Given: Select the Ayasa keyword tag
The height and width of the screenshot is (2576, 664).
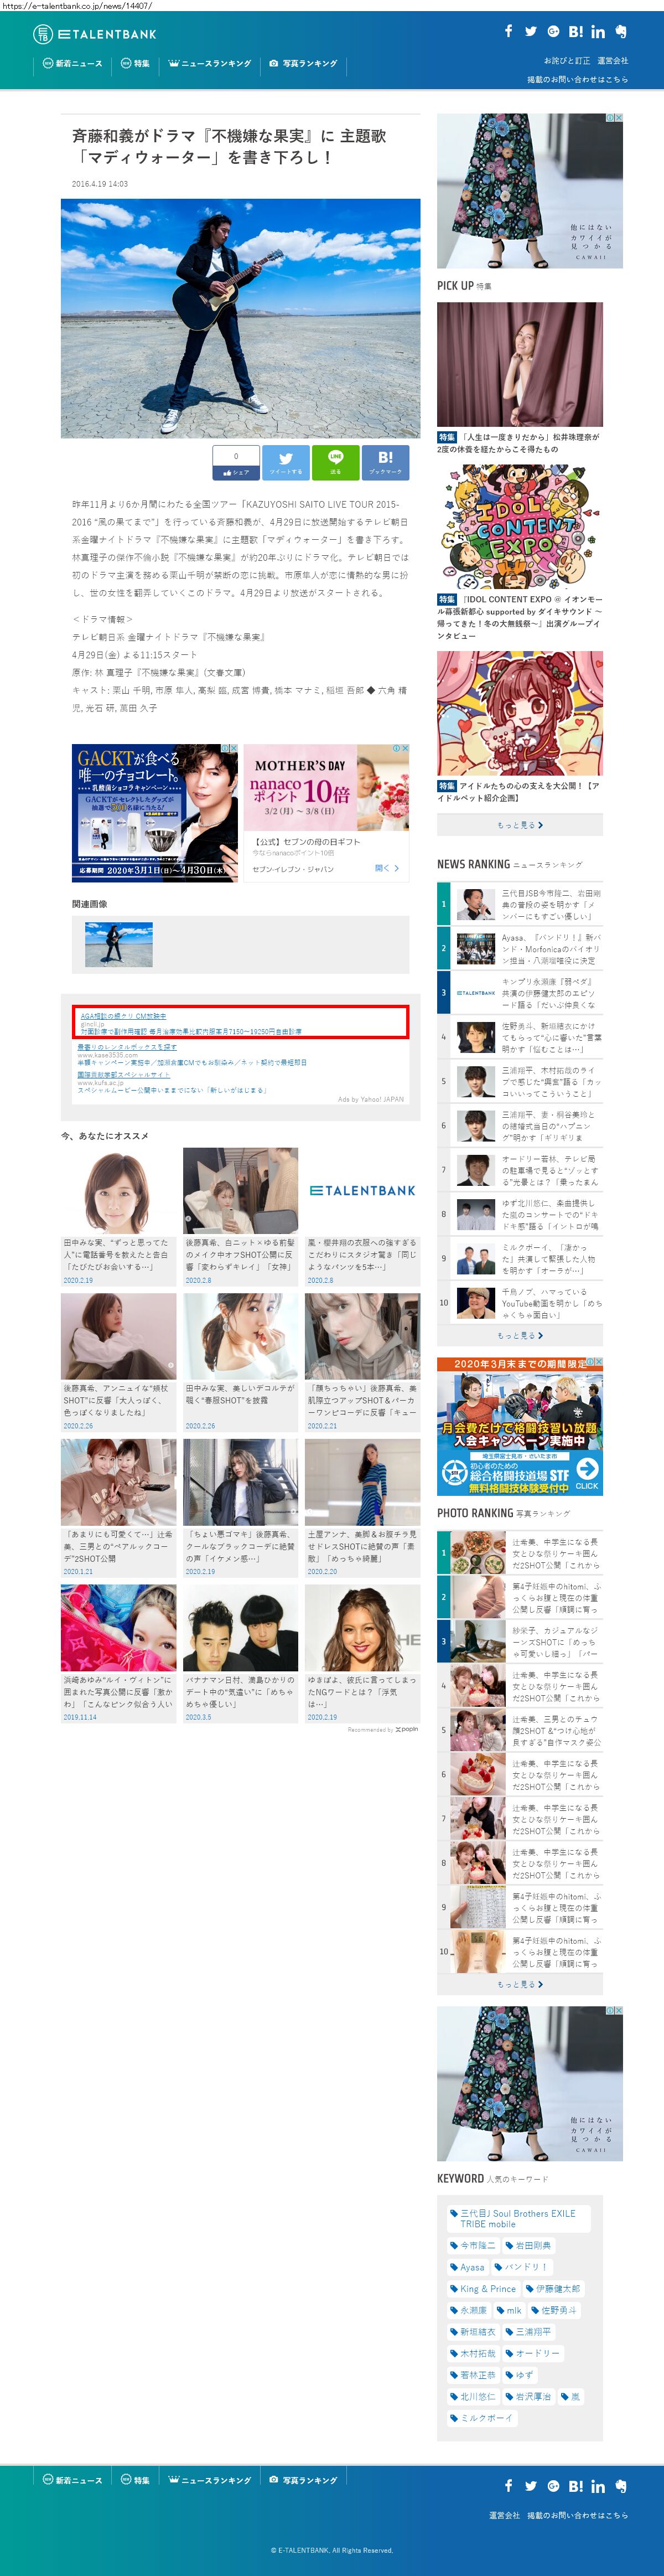Looking at the screenshot, I should click(x=467, y=2267).
